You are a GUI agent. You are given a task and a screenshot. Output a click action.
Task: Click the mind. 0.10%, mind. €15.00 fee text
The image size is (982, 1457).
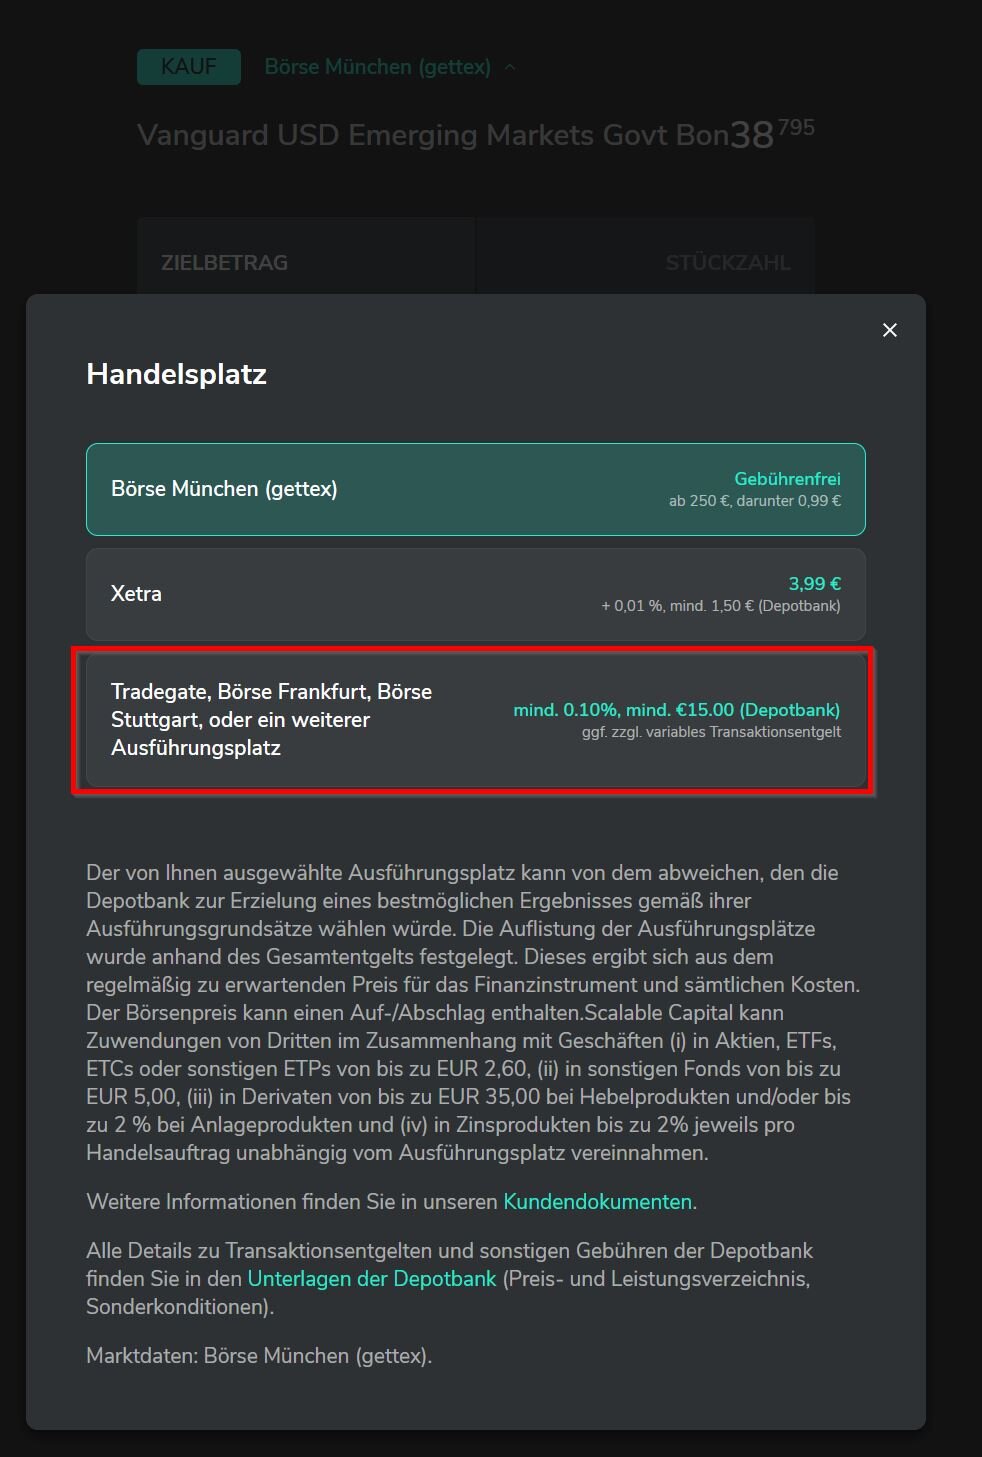click(676, 710)
